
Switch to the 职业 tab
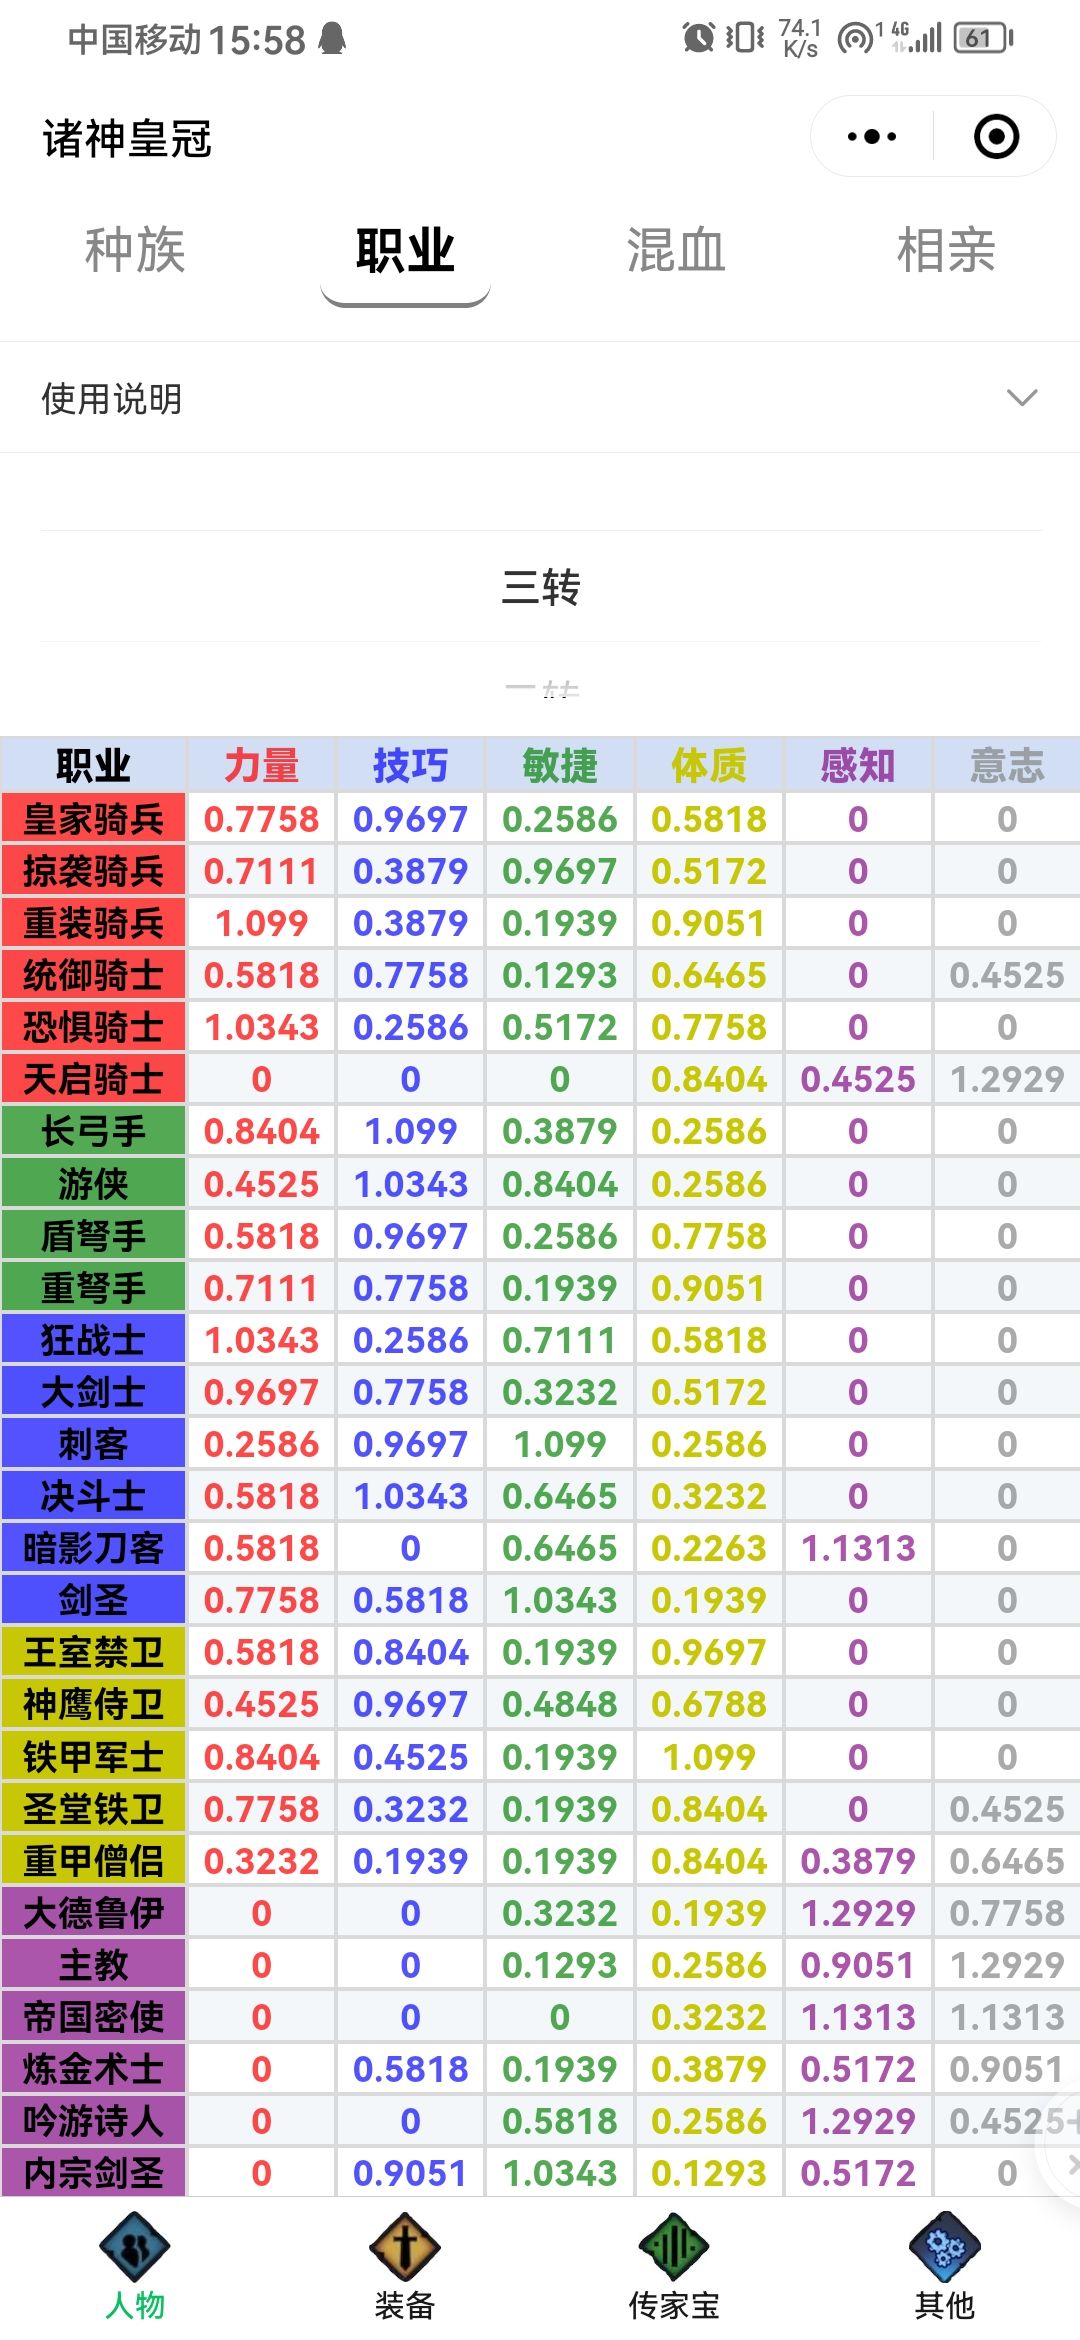click(405, 250)
